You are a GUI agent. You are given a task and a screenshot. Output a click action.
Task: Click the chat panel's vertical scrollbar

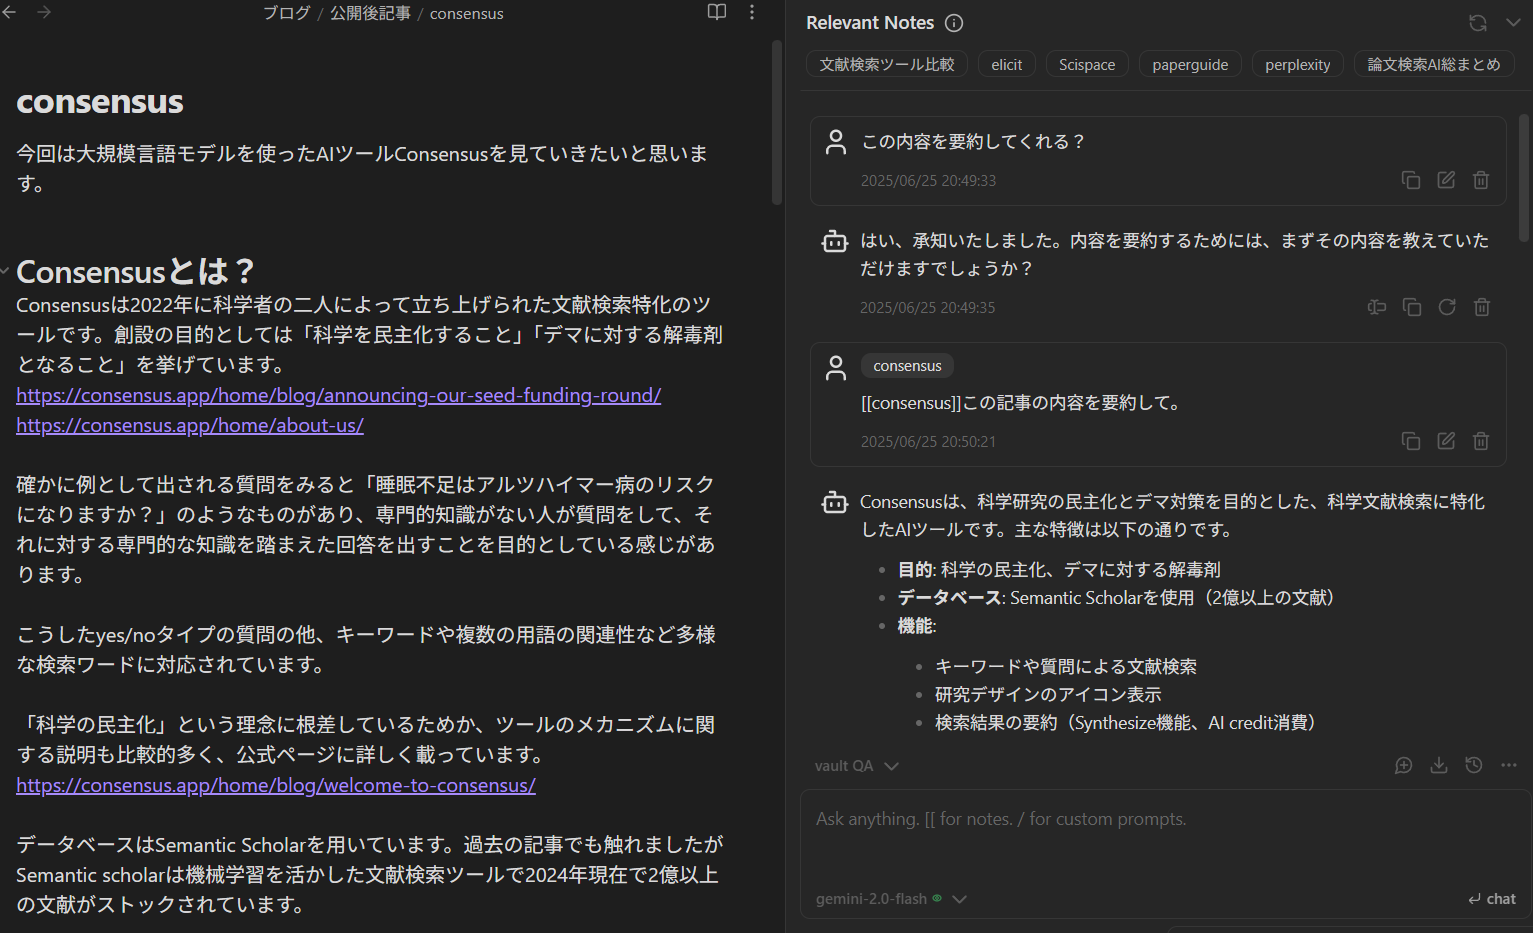click(x=1524, y=178)
